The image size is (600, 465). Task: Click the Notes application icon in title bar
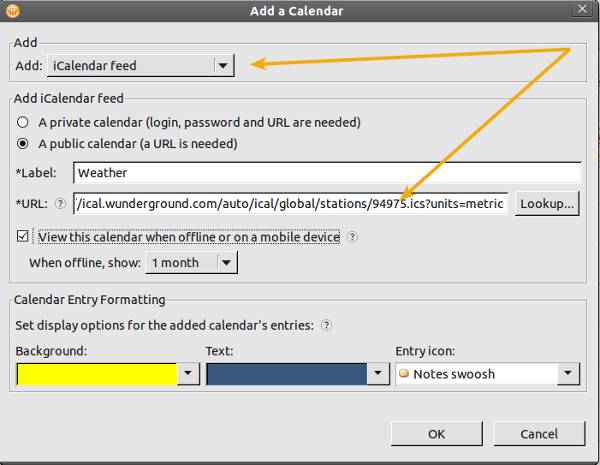tap(13, 10)
